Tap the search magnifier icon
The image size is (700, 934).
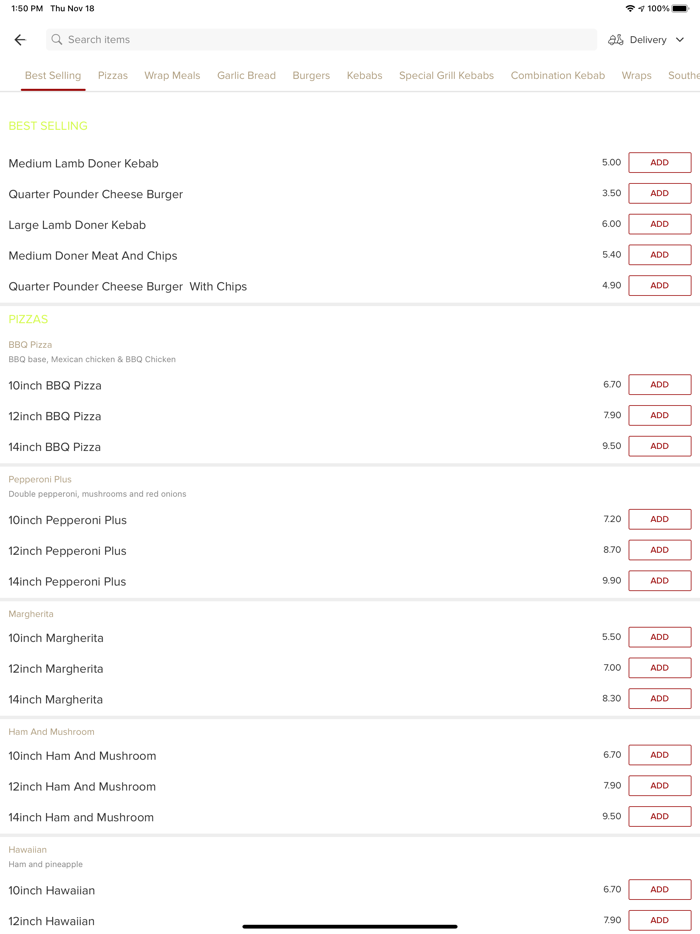click(57, 40)
